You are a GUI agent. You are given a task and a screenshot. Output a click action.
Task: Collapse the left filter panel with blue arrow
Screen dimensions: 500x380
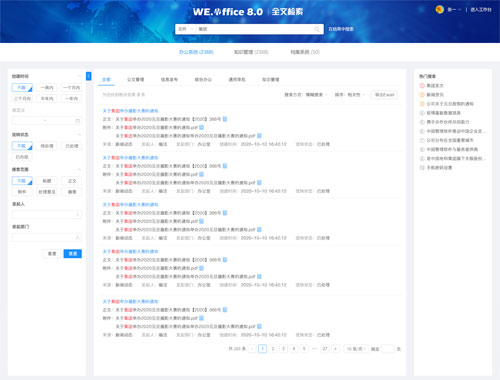click(x=89, y=76)
